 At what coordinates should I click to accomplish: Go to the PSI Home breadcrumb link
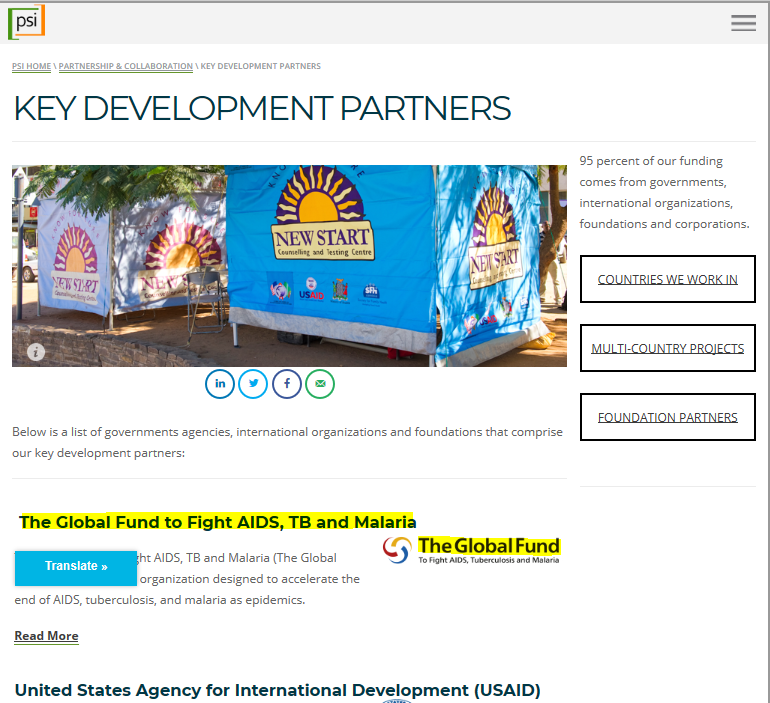31,66
